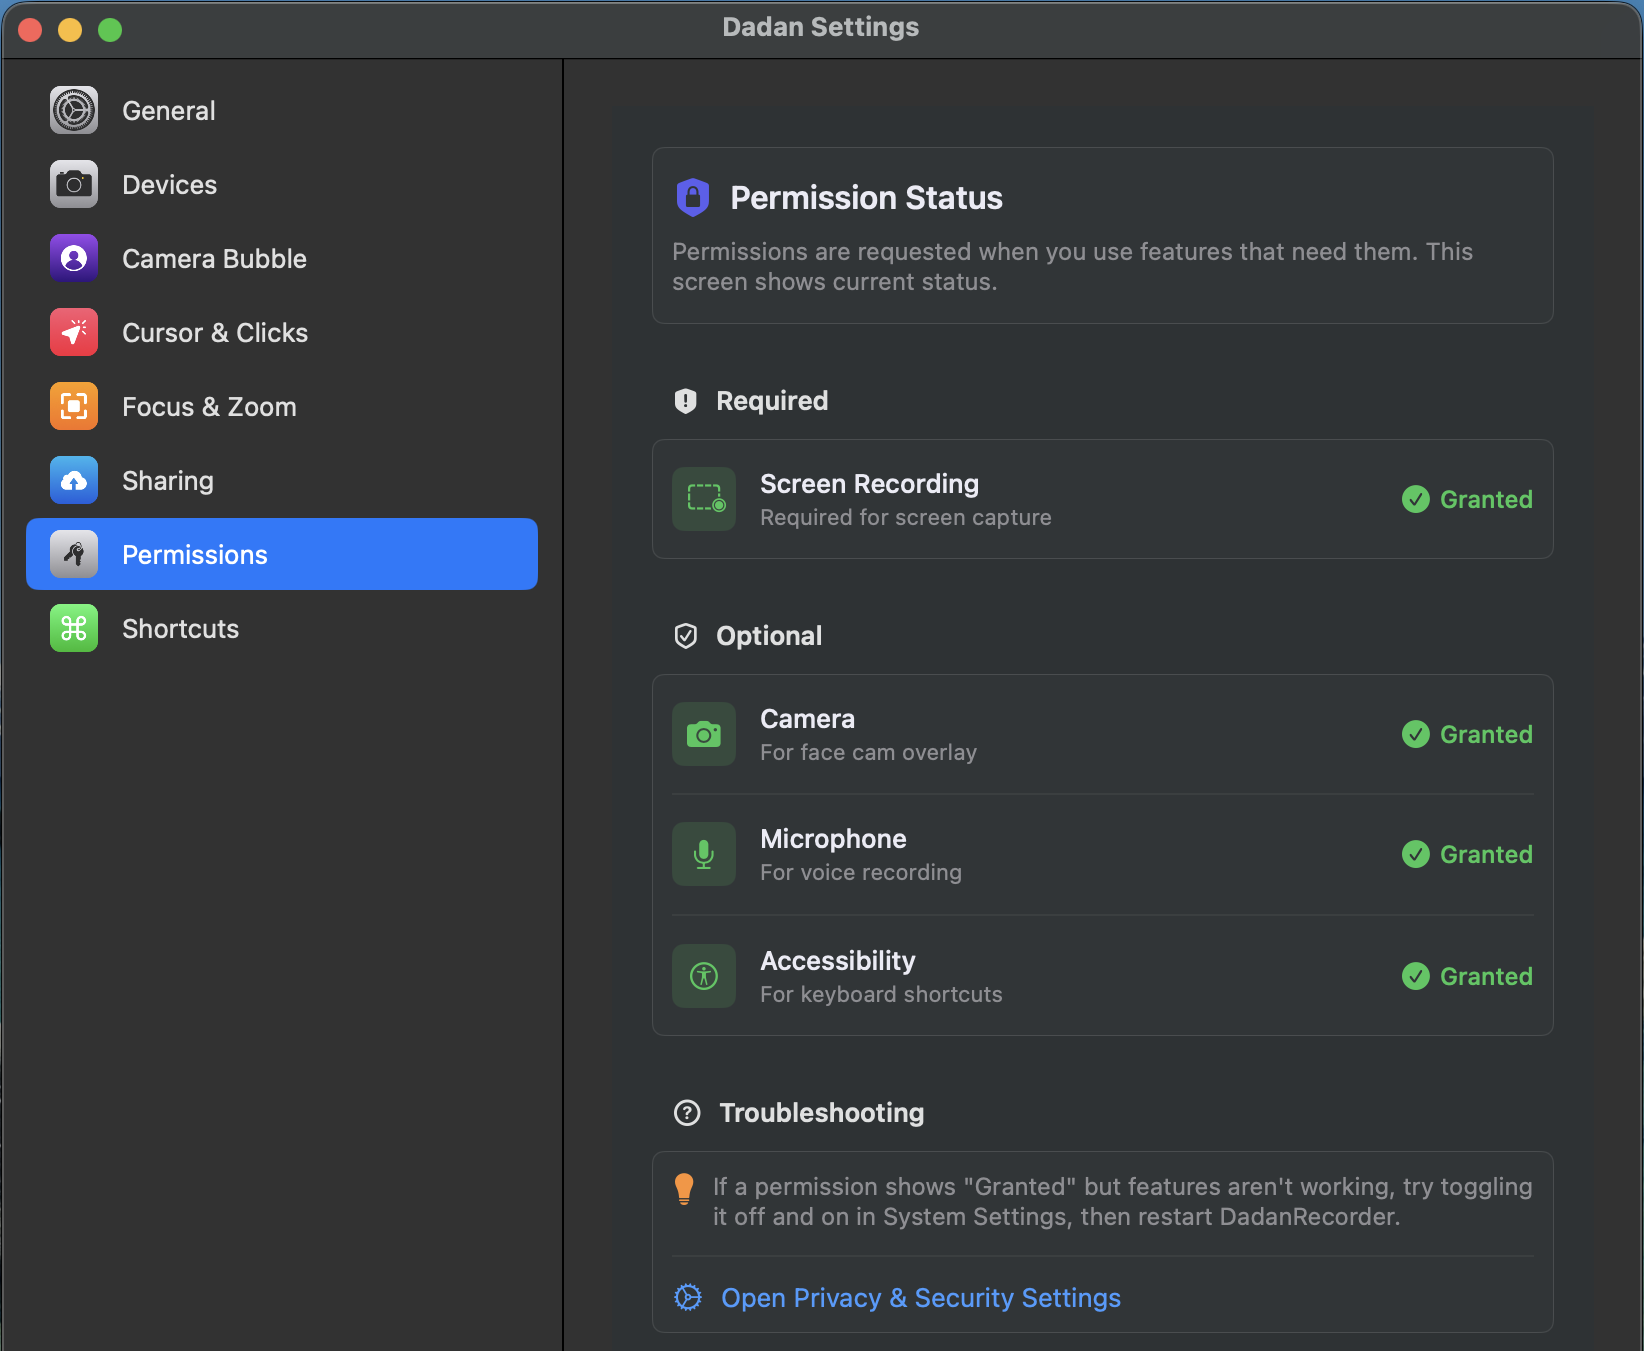Open Privacy & Security Settings link
1644x1351 pixels.
coord(920,1297)
